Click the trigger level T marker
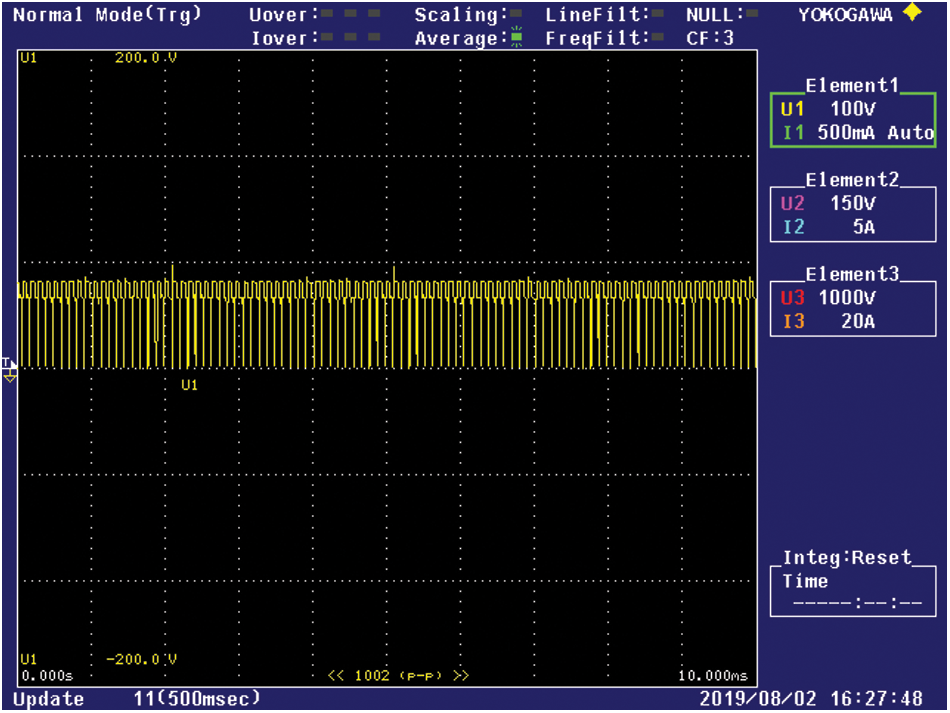Viewport: 950px width, 713px height. click(x=6, y=362)
